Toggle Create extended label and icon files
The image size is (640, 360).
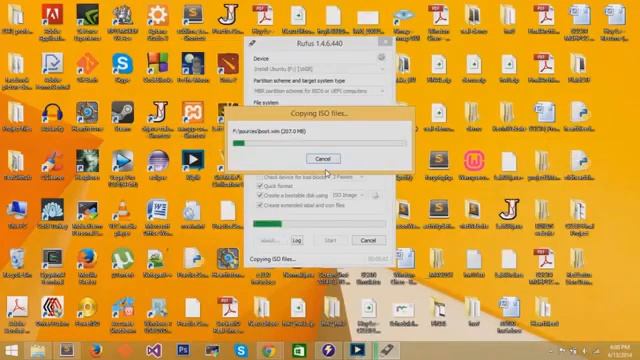[260, 205]
